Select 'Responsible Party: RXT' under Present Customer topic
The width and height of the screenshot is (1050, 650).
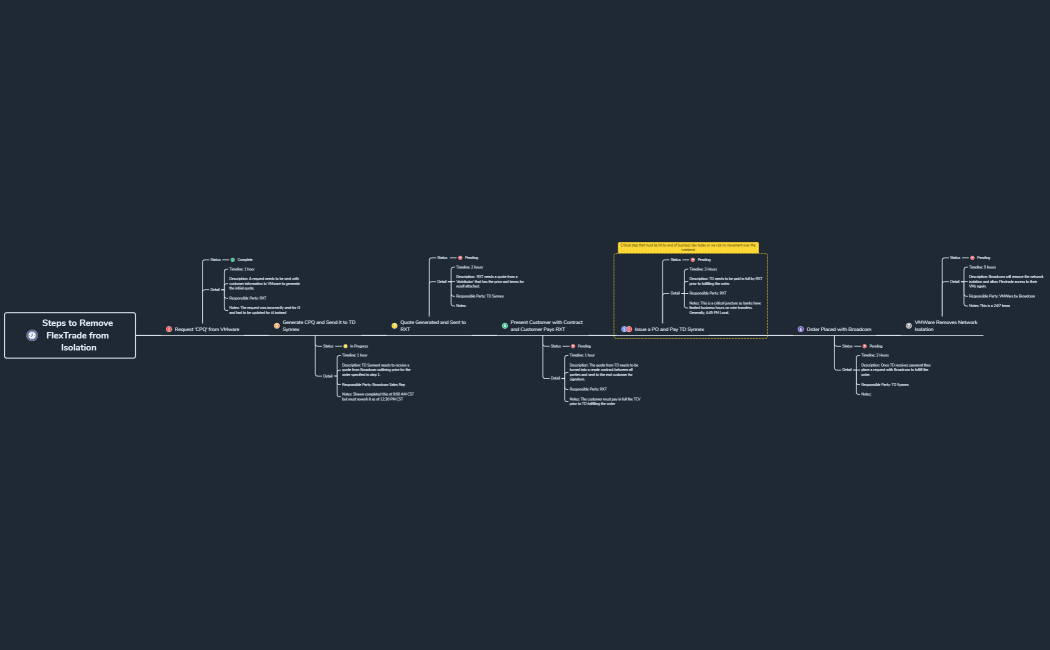[x=588, y=389]
